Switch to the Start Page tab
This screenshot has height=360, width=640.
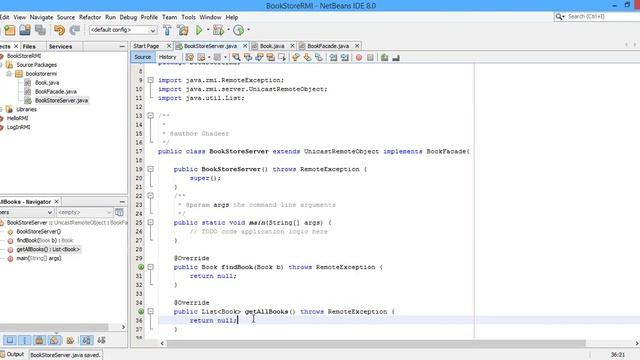pyautogui.click(x=146, y=46)
